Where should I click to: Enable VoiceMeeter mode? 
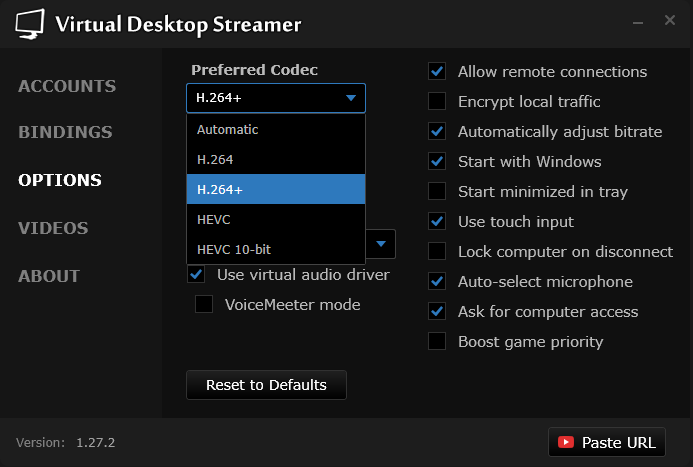pos(204,304)
